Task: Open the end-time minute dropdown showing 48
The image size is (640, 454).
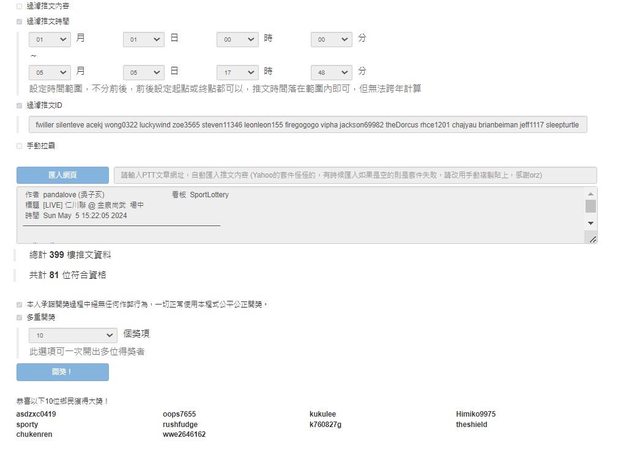Action: [x=332, y=72]
